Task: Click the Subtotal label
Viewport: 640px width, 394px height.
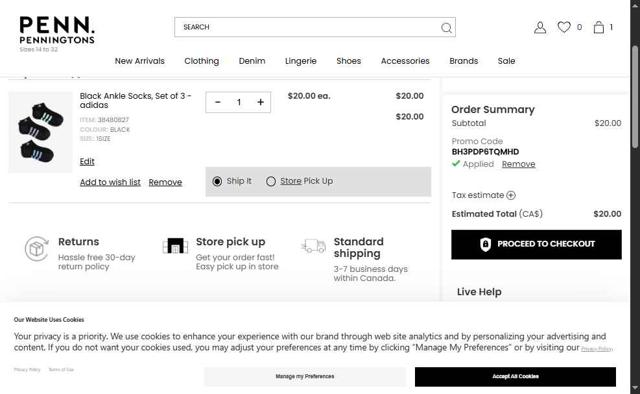Action: [469, 123]
